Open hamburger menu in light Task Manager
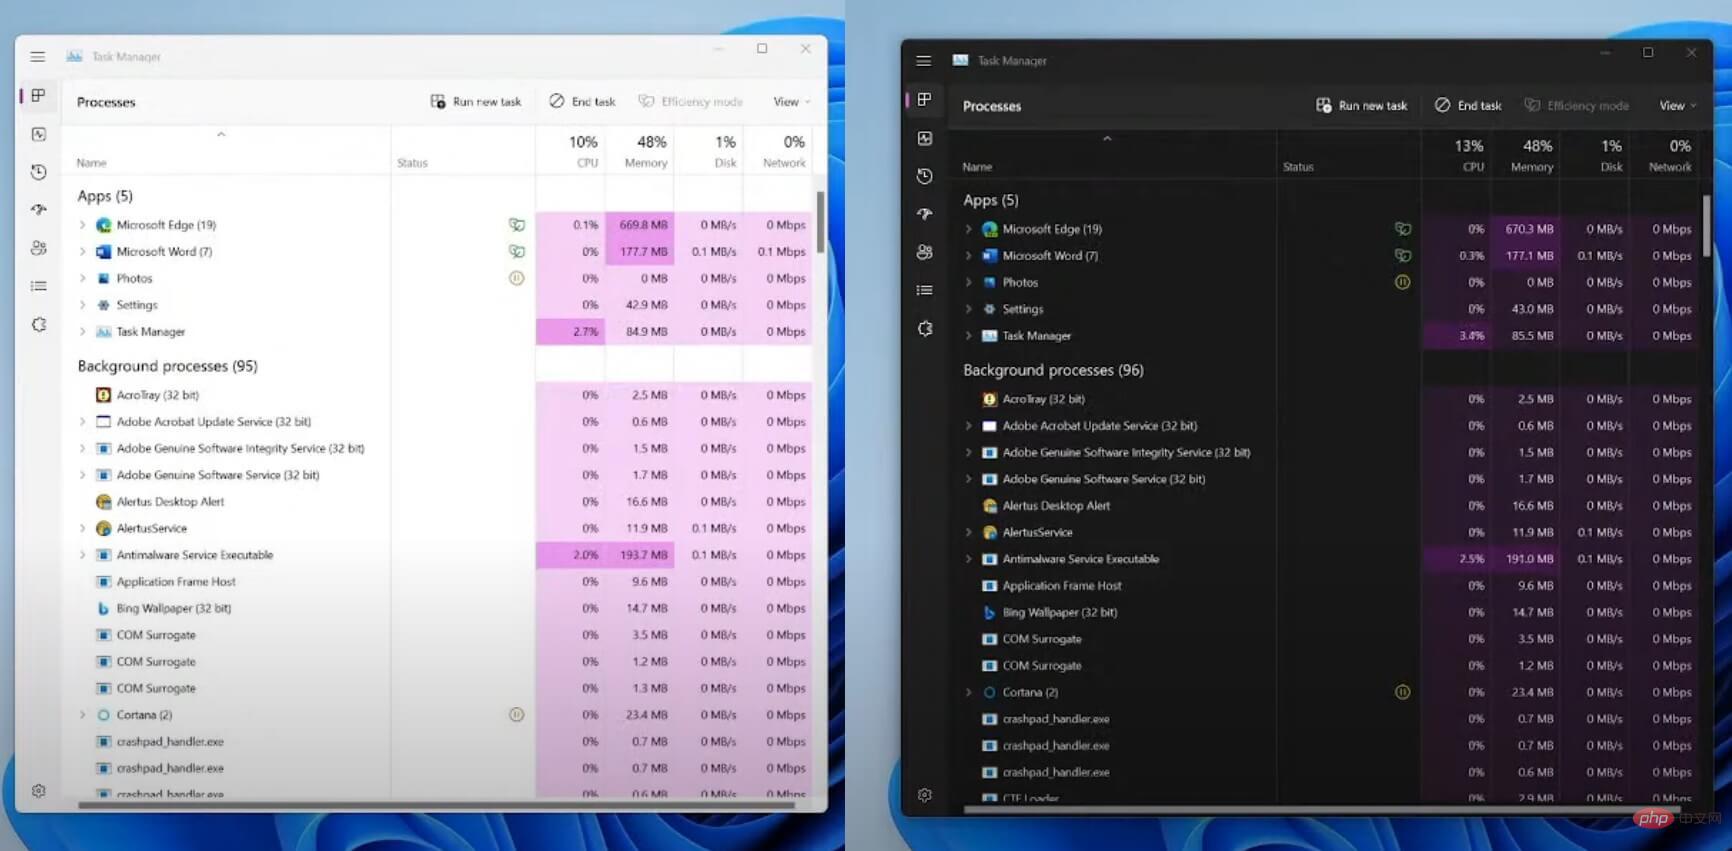 tap(37, 57)
